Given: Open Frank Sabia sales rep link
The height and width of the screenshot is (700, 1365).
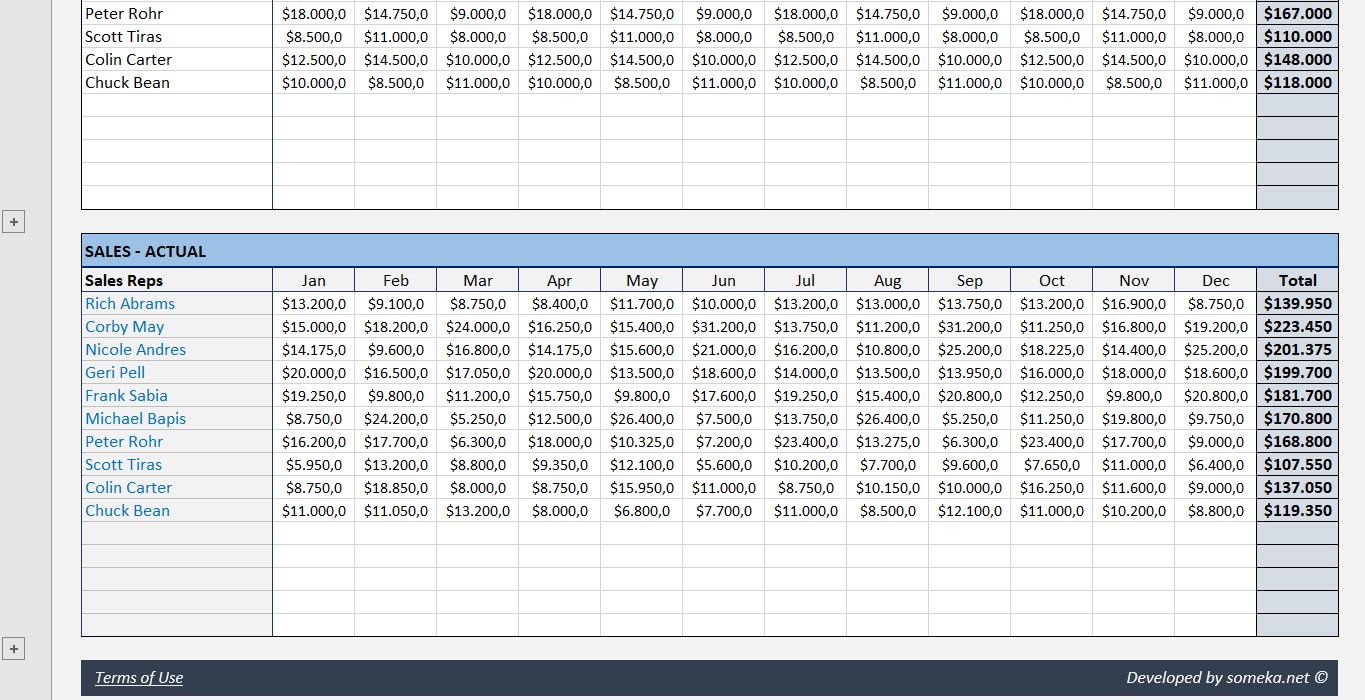Looking at the screenshot, I should (126, 395).
